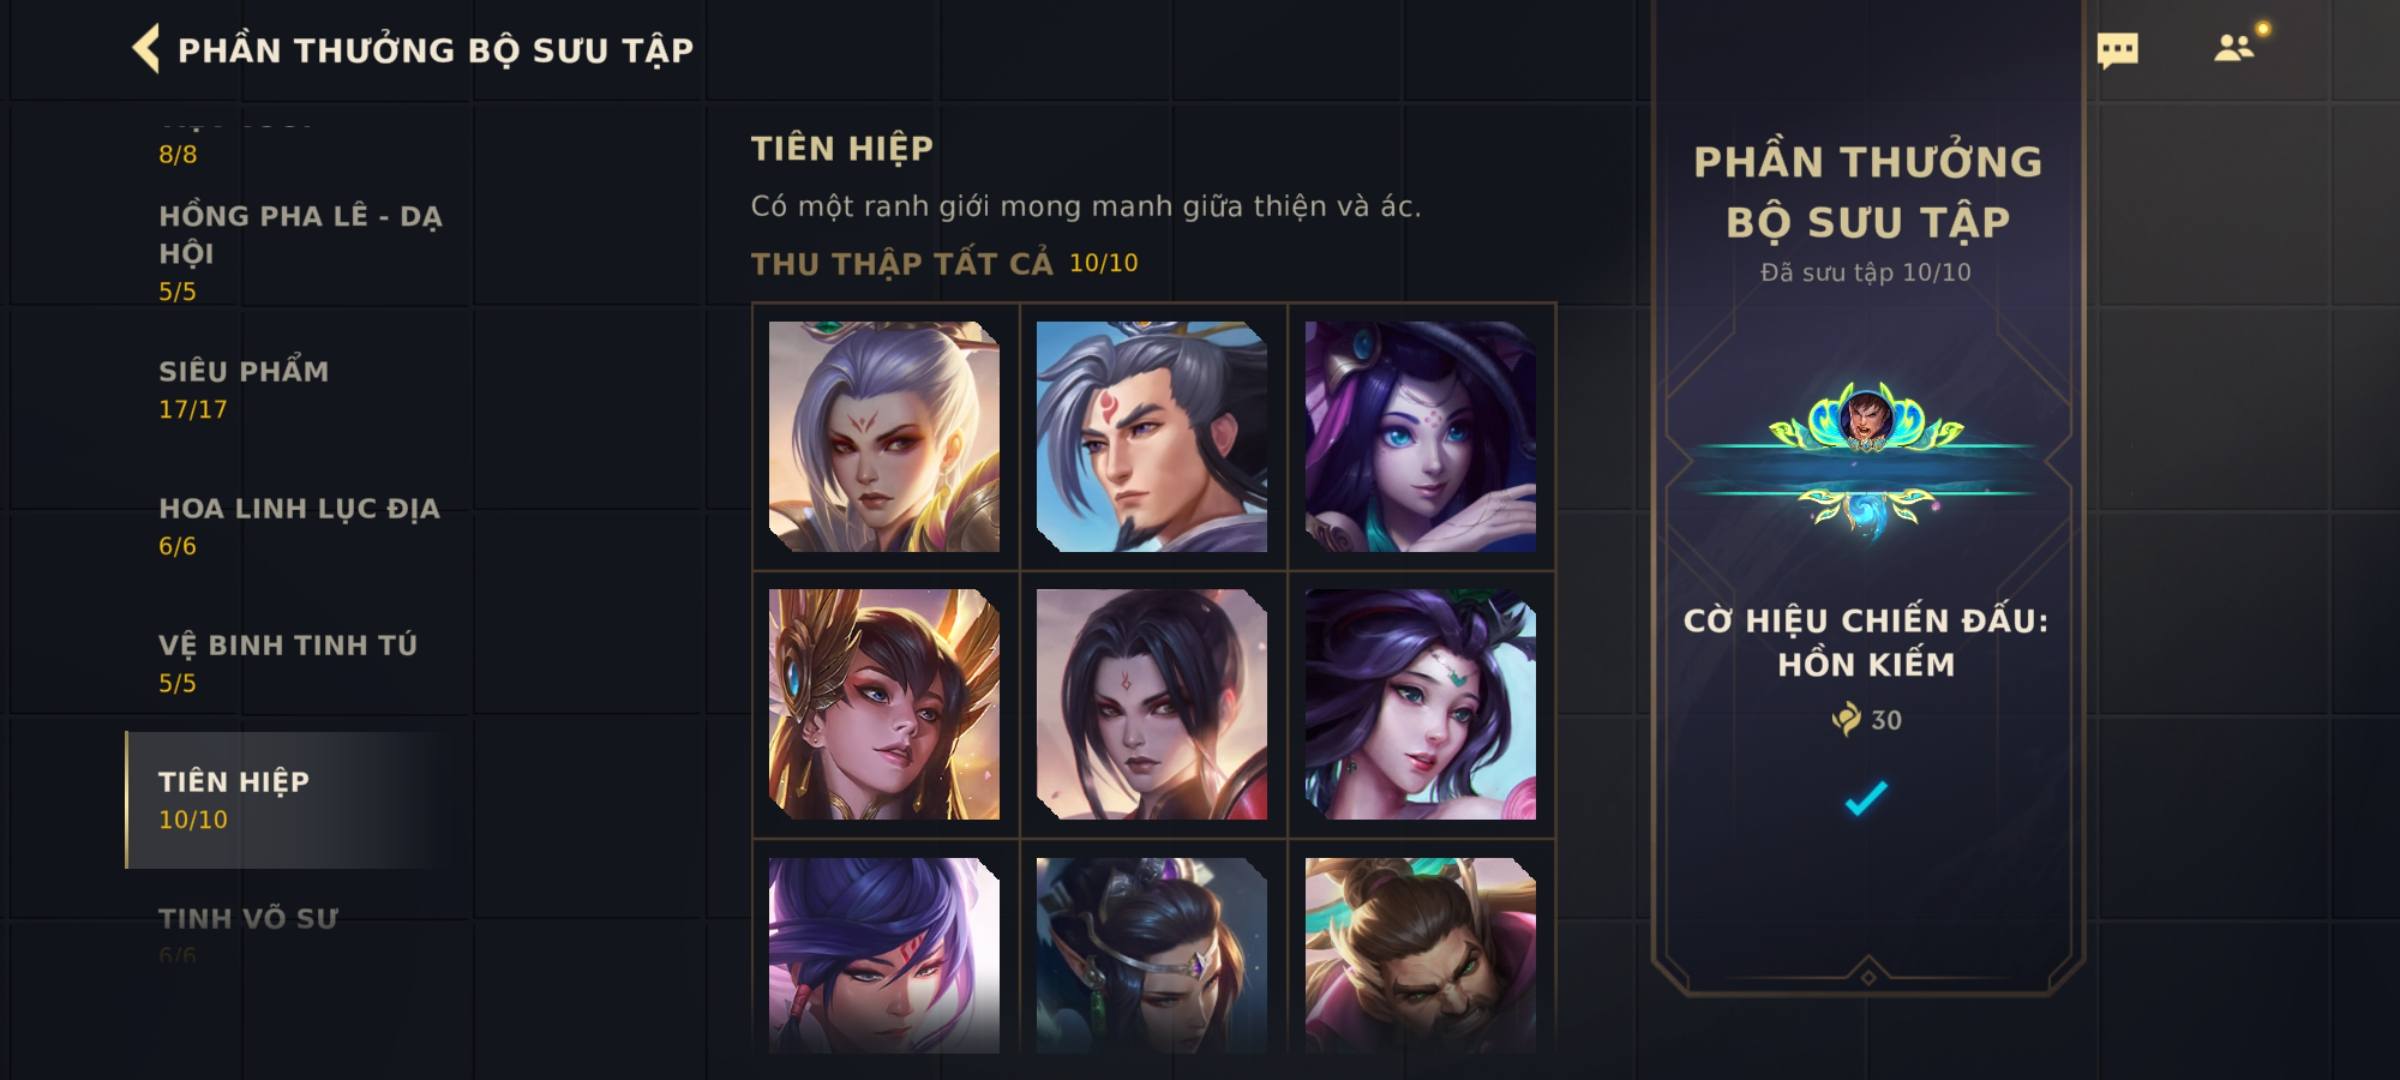Select the Hồng Pha Lê - Dạ Hội collection
2400x1080 pixels.
pyautogui.click(x=300, y=252)
